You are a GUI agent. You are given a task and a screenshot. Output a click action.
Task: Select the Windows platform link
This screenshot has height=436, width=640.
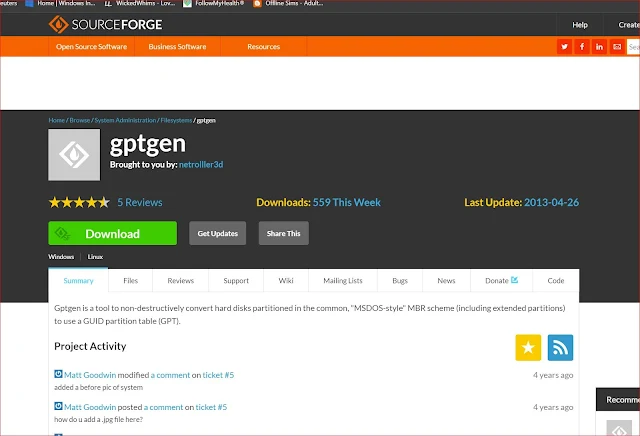click(x=61, y=257)
